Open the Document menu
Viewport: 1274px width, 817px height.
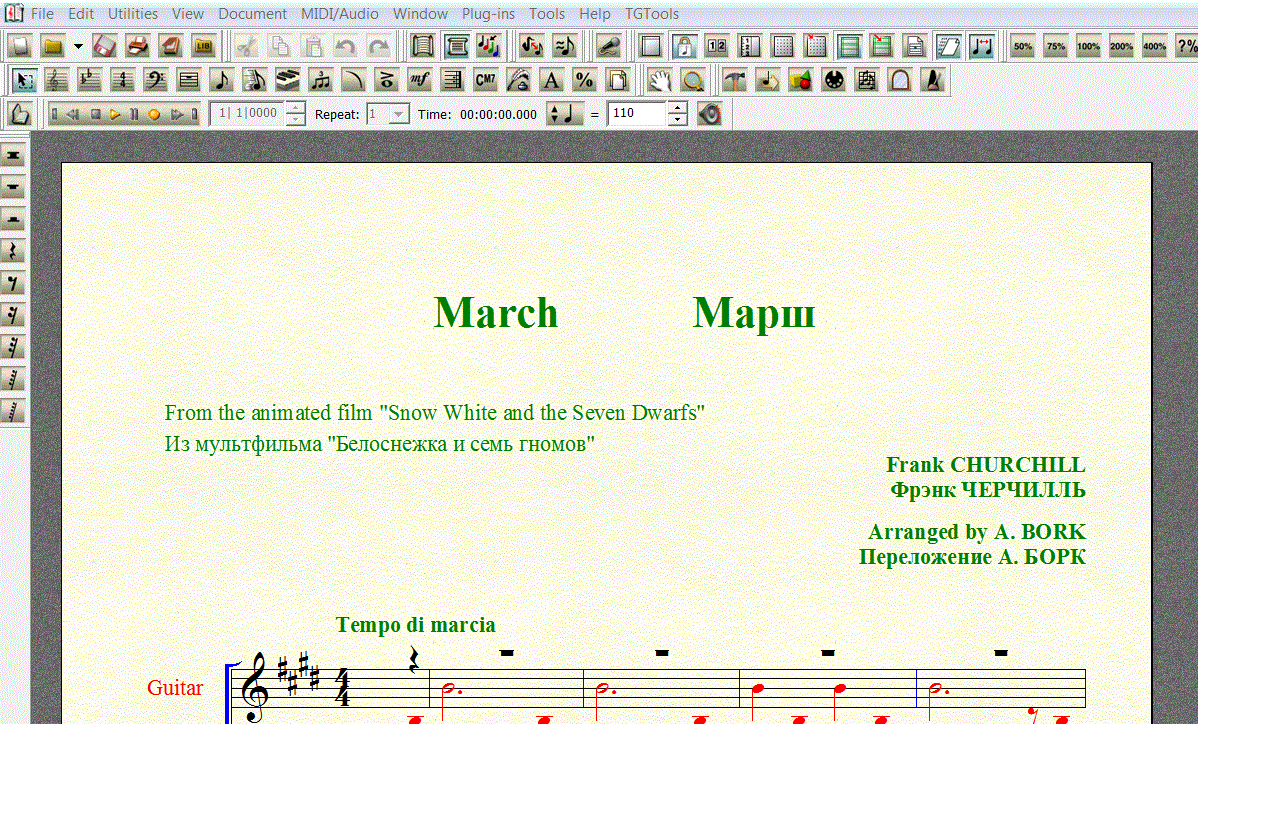point(252,14)
